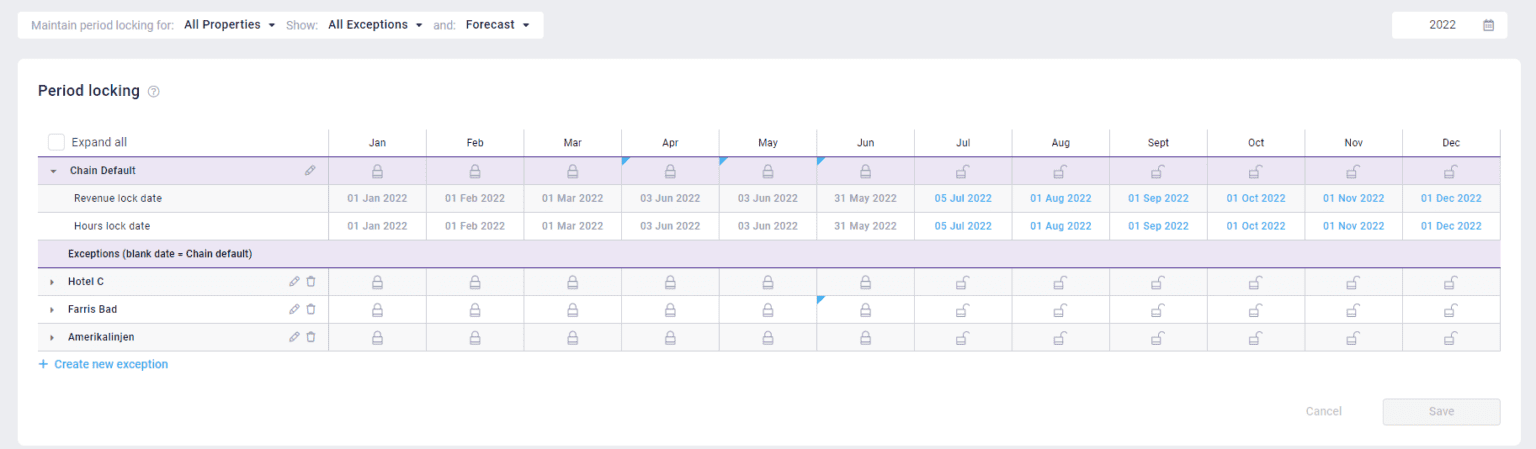Delete the Hotel C exception via trash icon
Viewport: 1536px width, 449px height.
click(311, 282)
